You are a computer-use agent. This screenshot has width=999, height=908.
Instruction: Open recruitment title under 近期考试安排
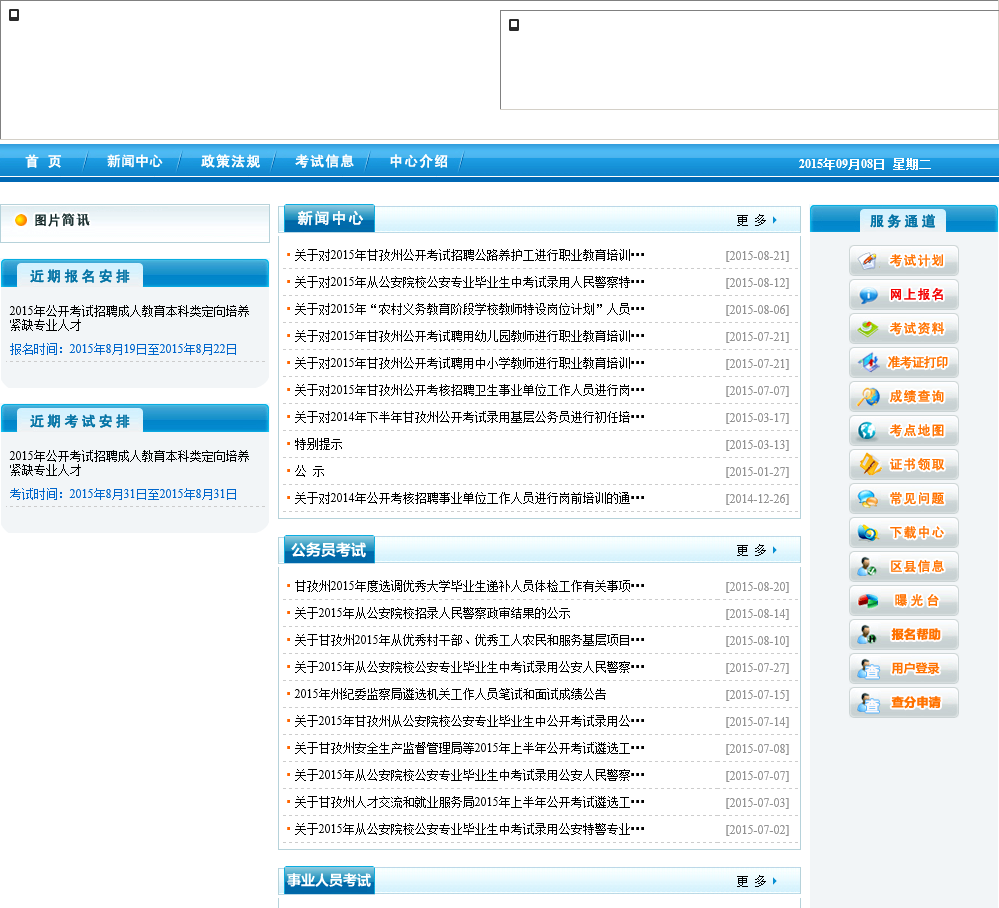click(x=129, y=463)
